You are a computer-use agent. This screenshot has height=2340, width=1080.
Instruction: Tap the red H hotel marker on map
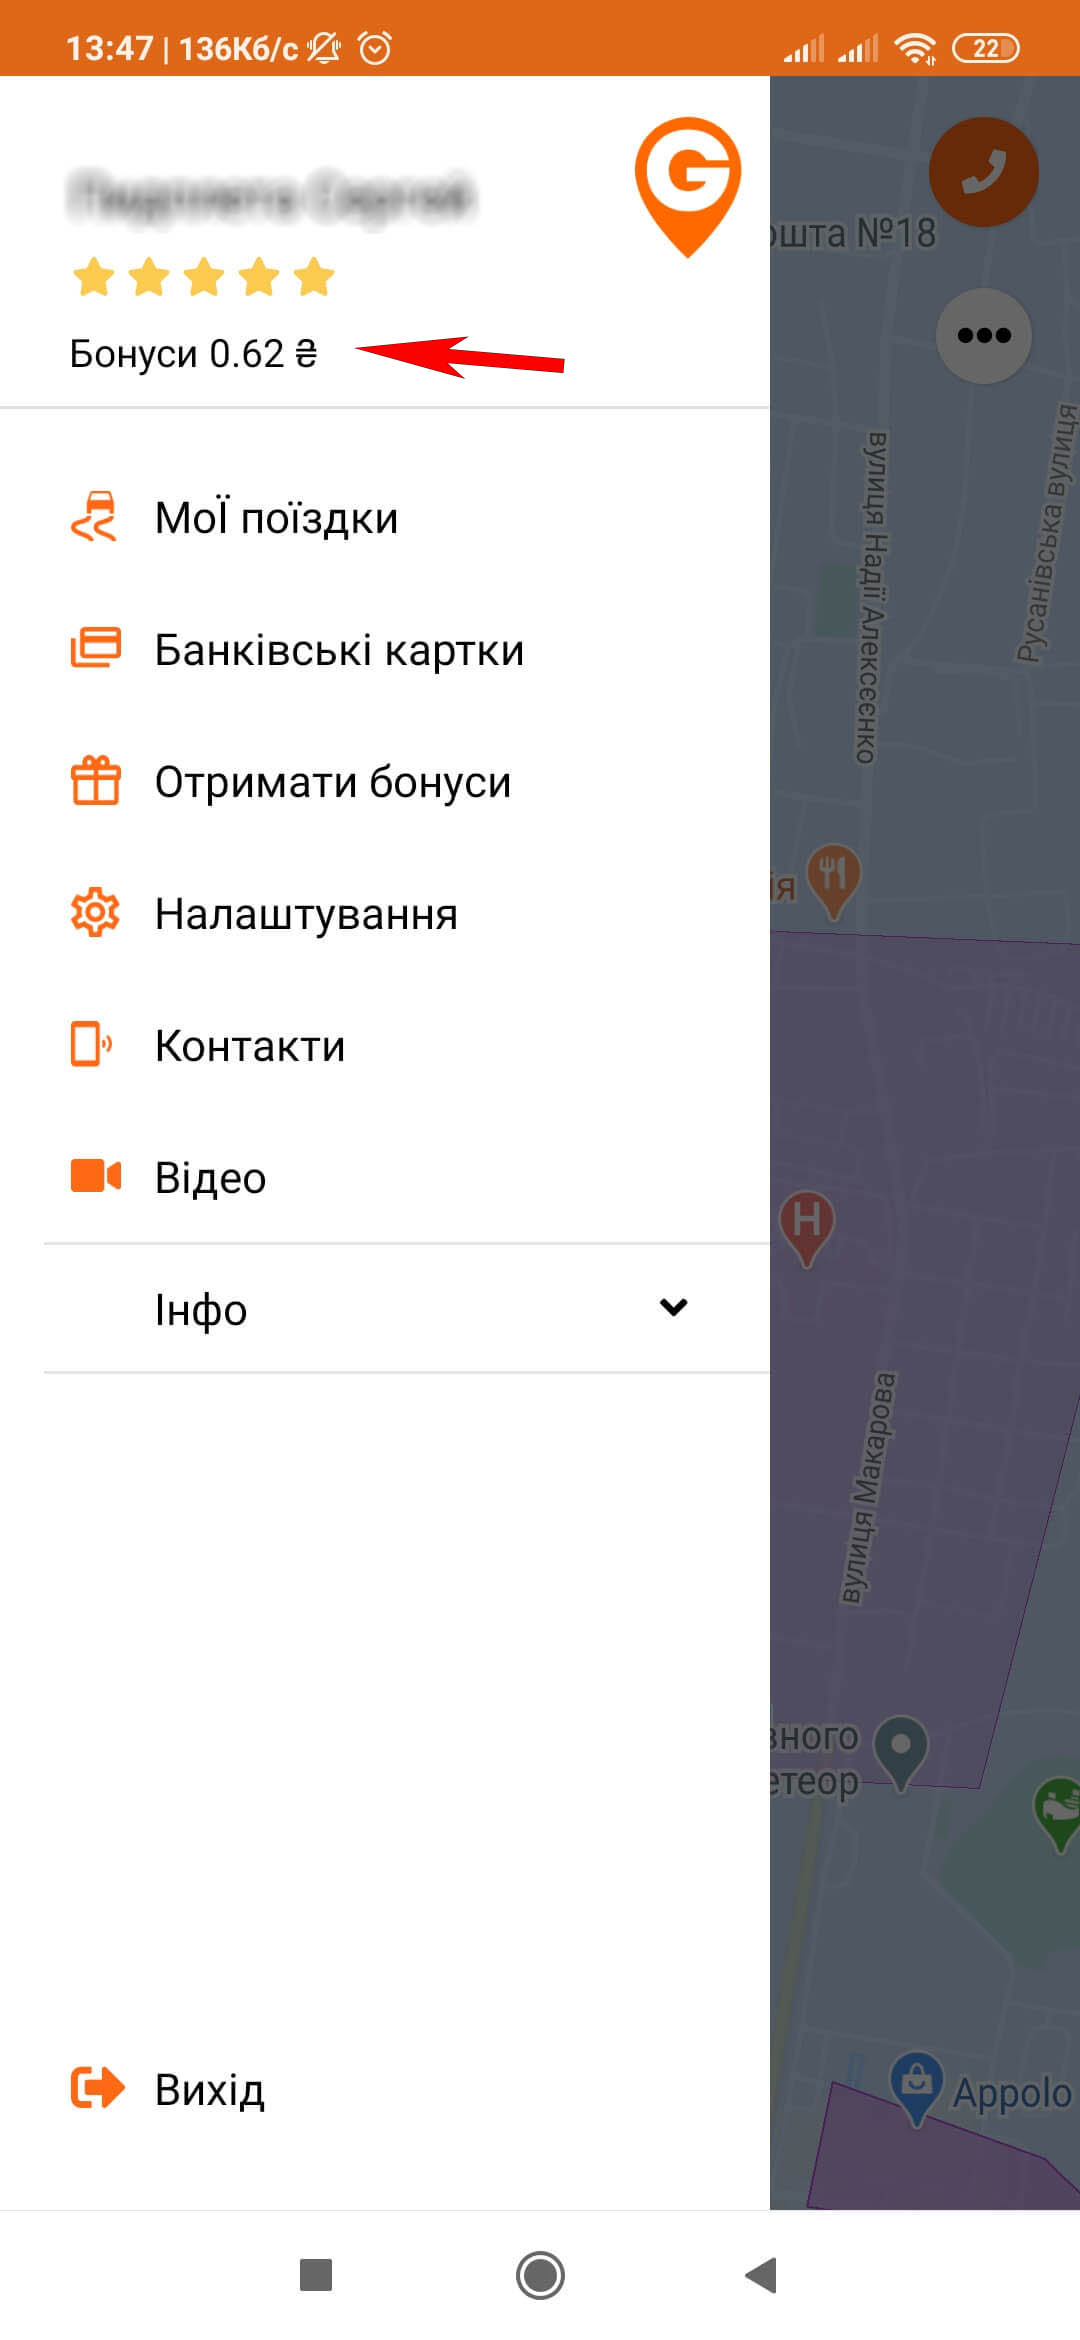click(x=806, y=1228)
